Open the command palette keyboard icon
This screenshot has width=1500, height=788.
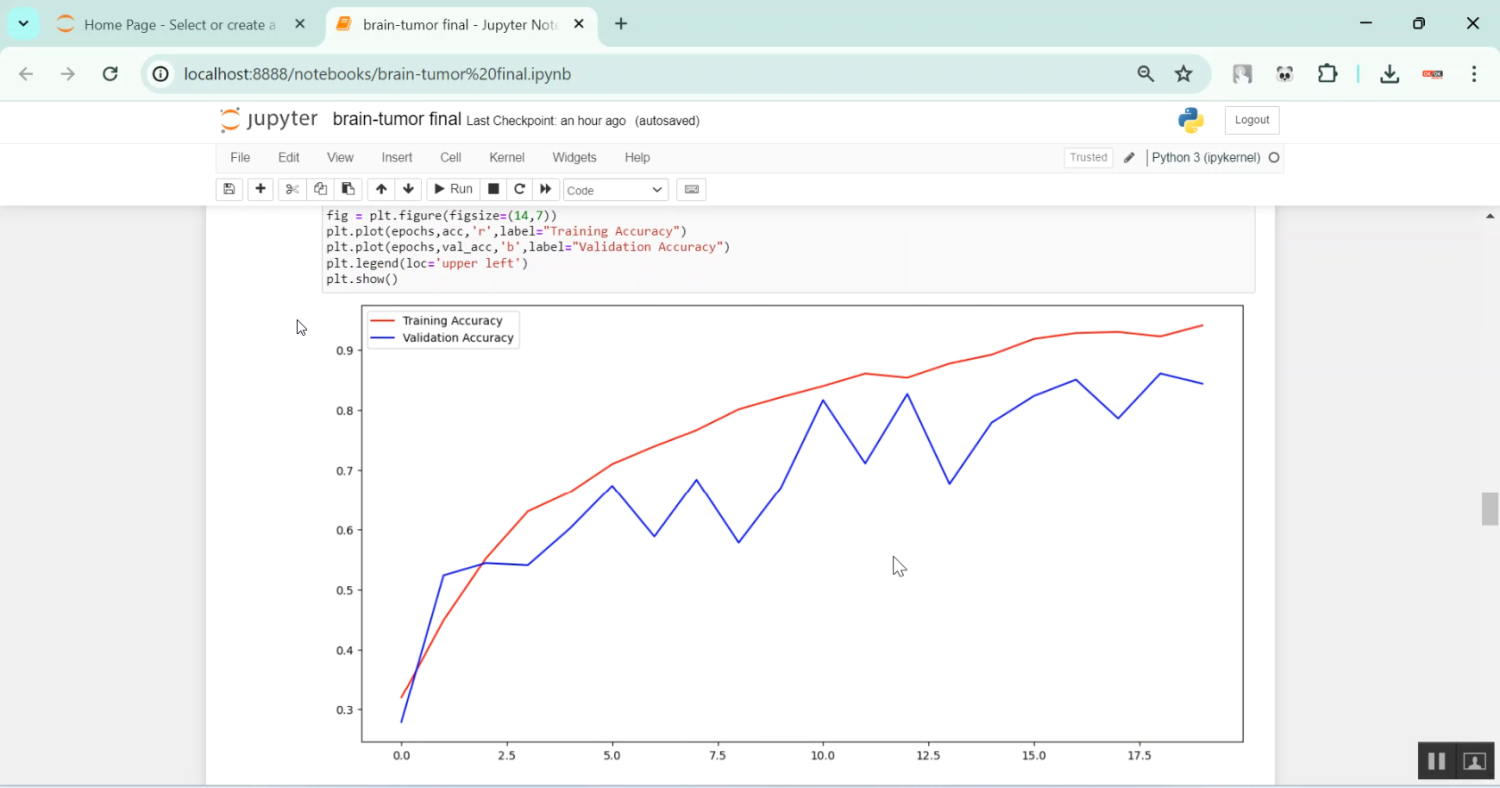coord(691,189)
